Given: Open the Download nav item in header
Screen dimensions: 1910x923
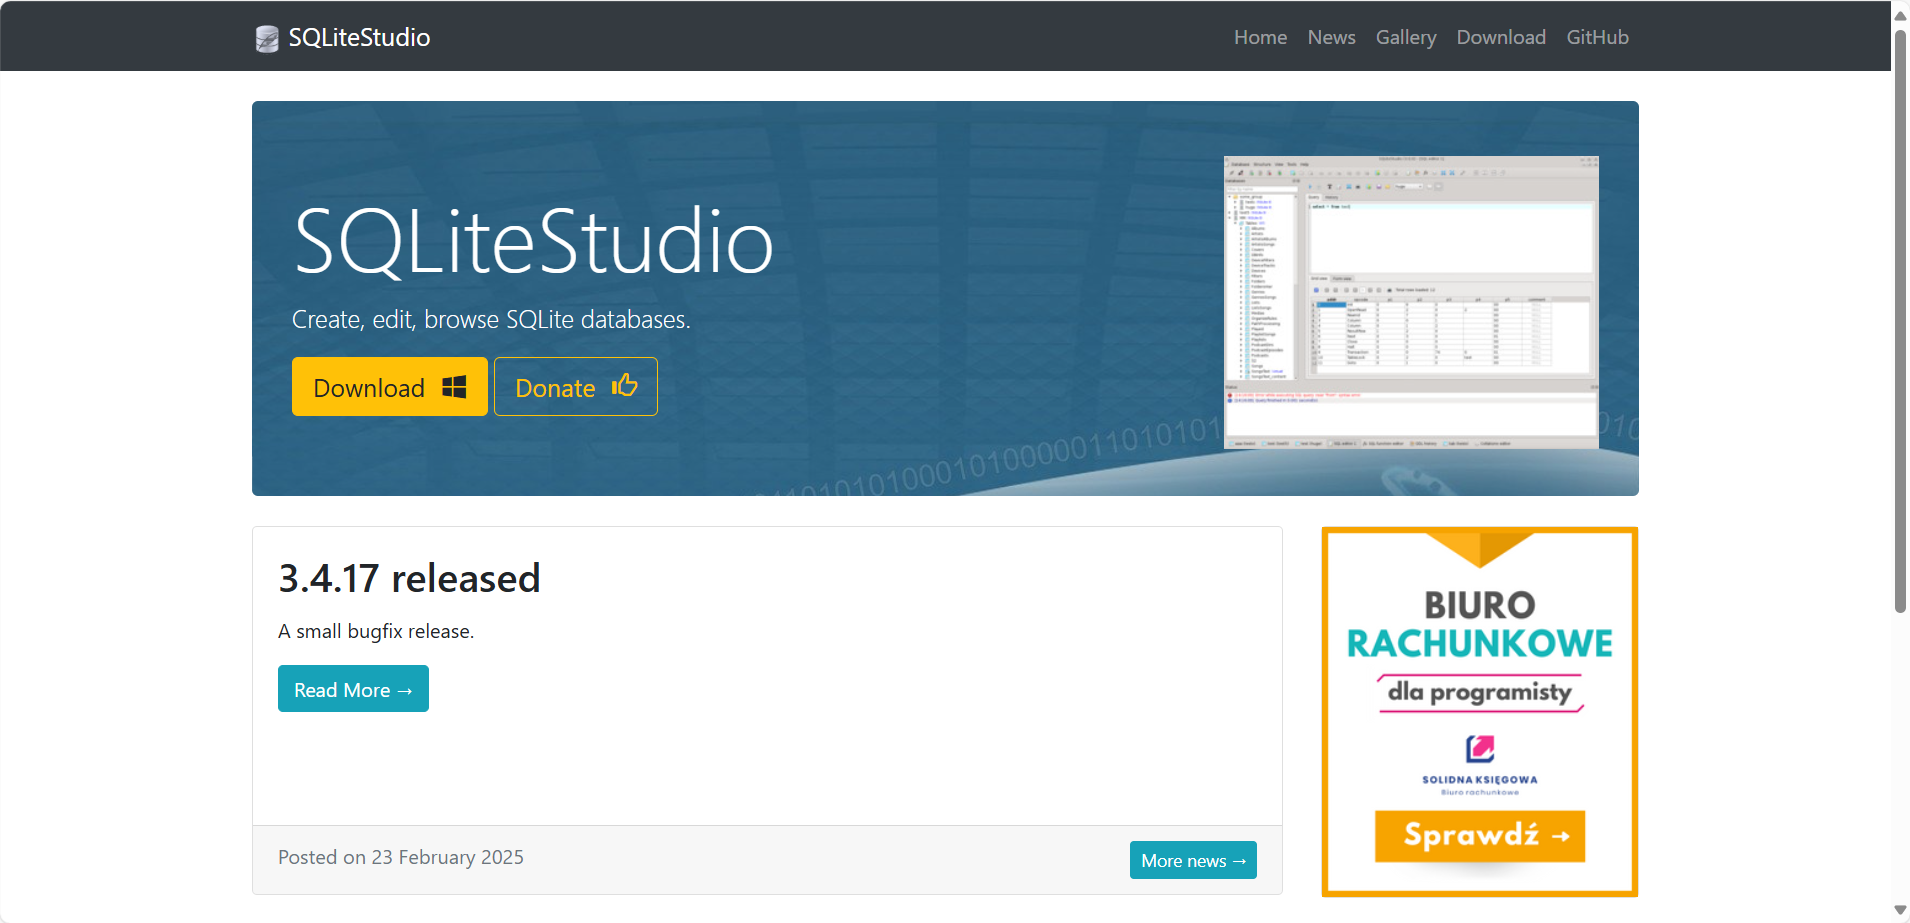Looking at the screenshot, I should click(x=1500, y=37).
